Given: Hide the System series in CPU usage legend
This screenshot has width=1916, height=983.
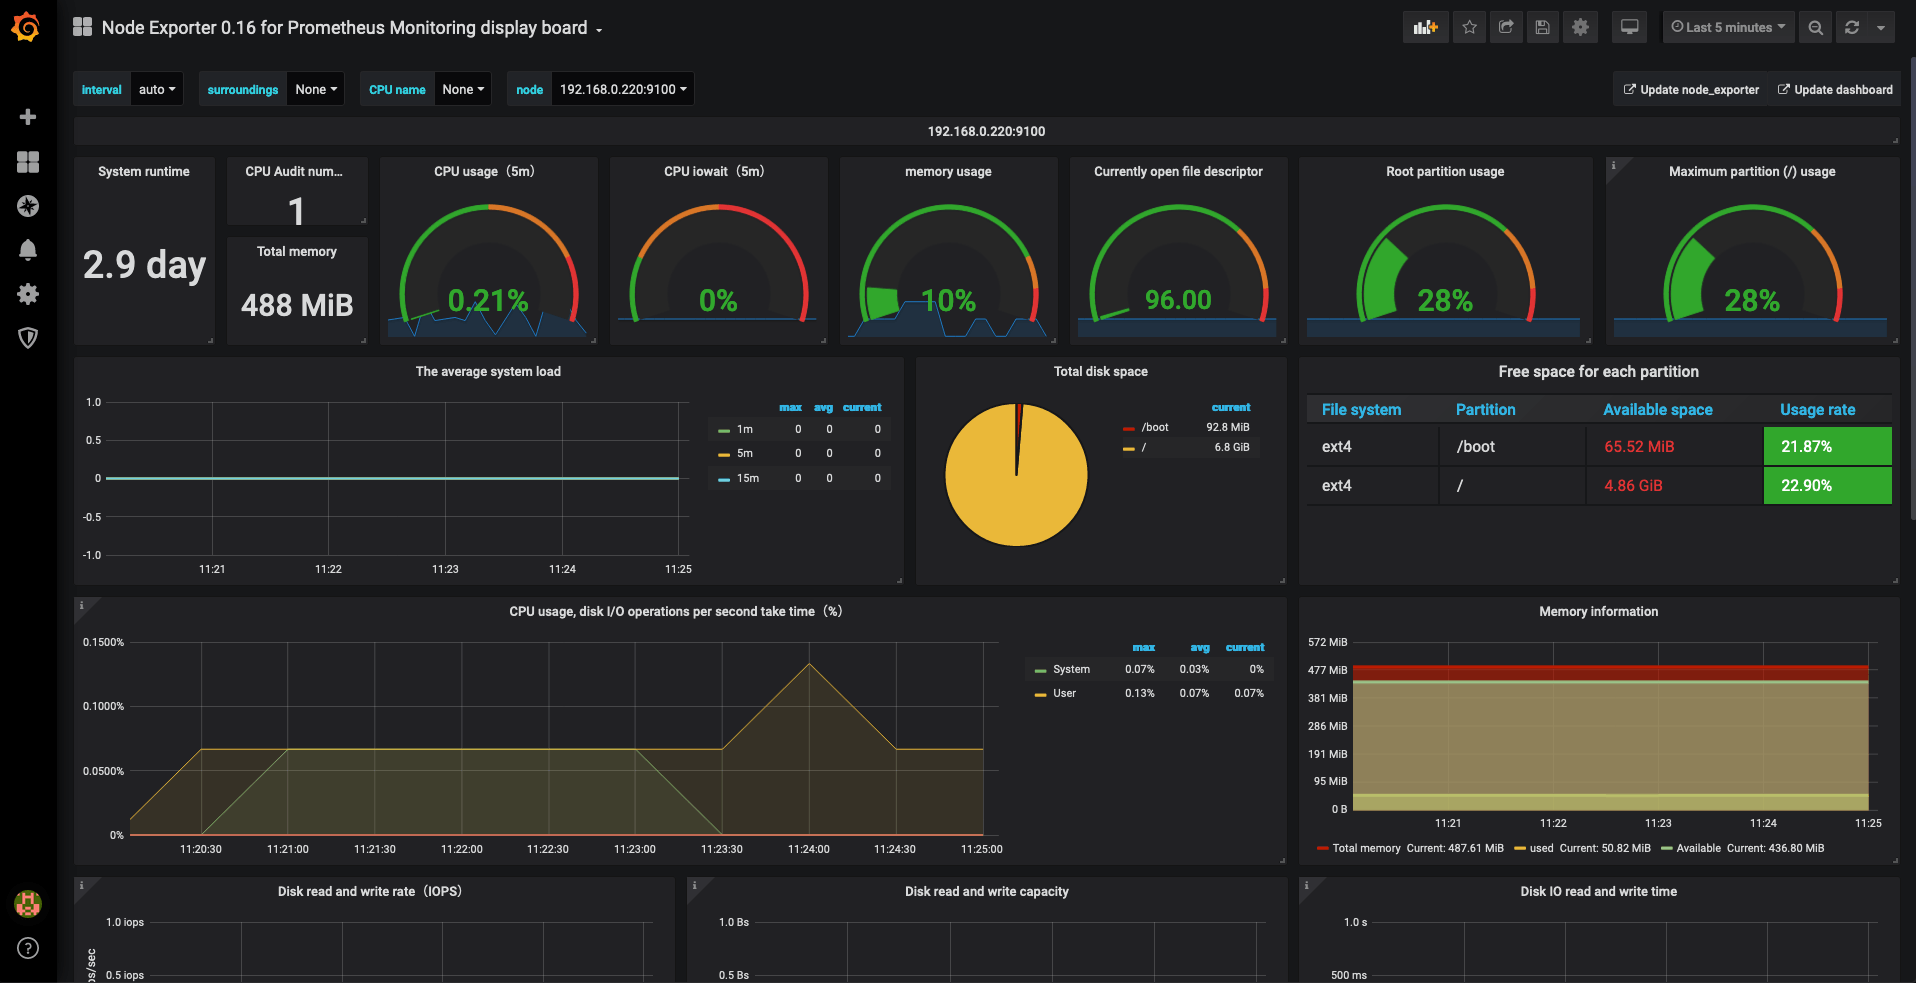Looking at the screenshot, I should [1070, 669].
